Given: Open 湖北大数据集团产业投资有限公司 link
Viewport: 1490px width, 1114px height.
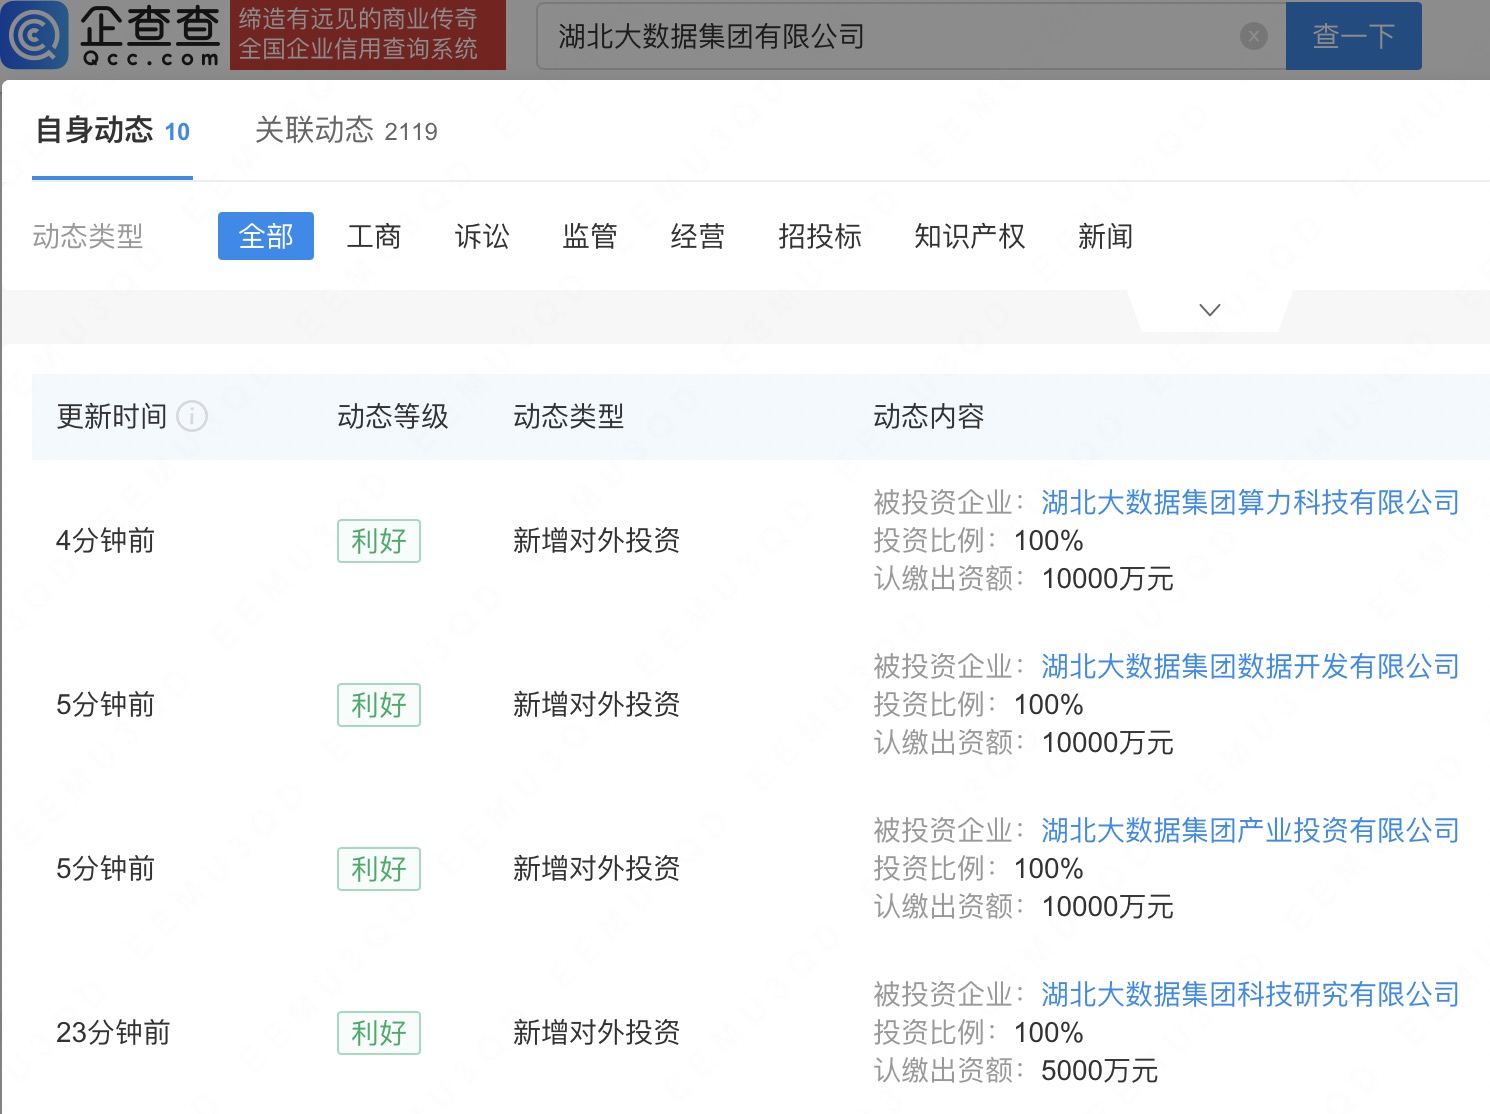Looking at the screenshot, I should pyautogui.click(x=1250, y=830).
